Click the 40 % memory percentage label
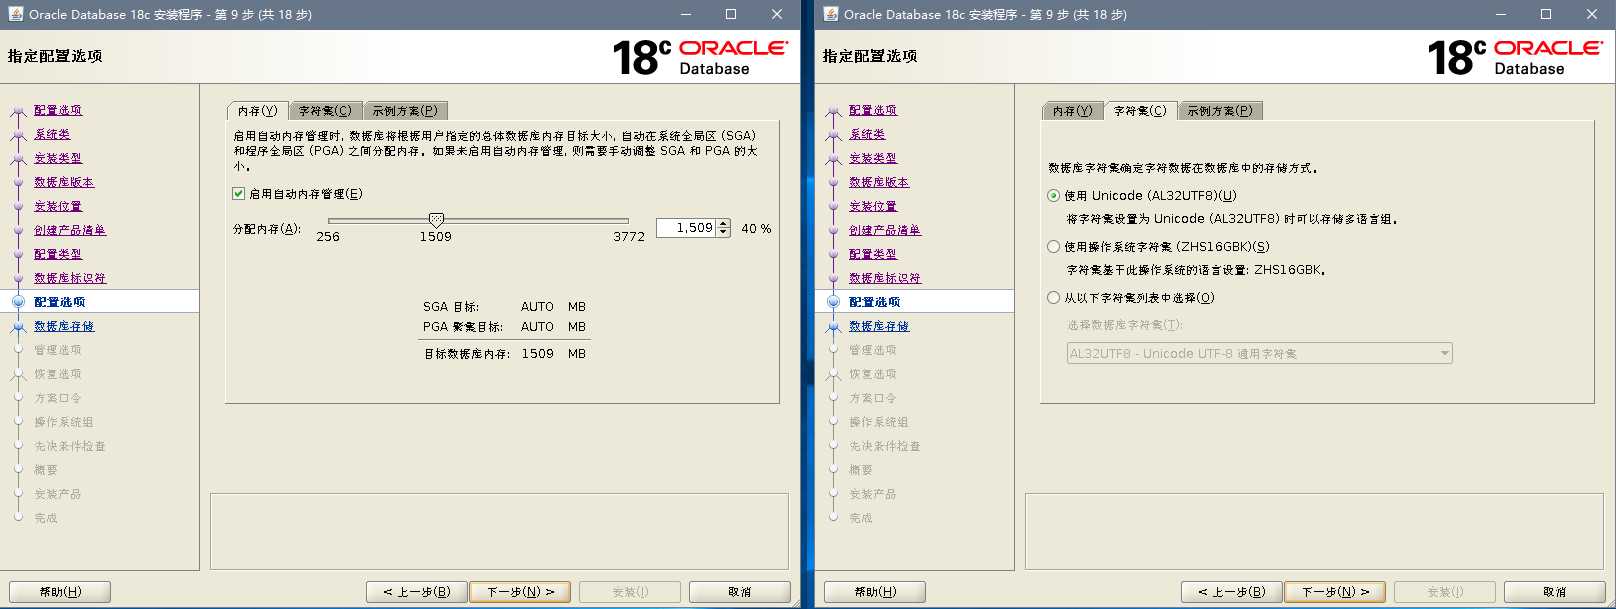Viewport: 1616px width, 609px height. (756, 229)
